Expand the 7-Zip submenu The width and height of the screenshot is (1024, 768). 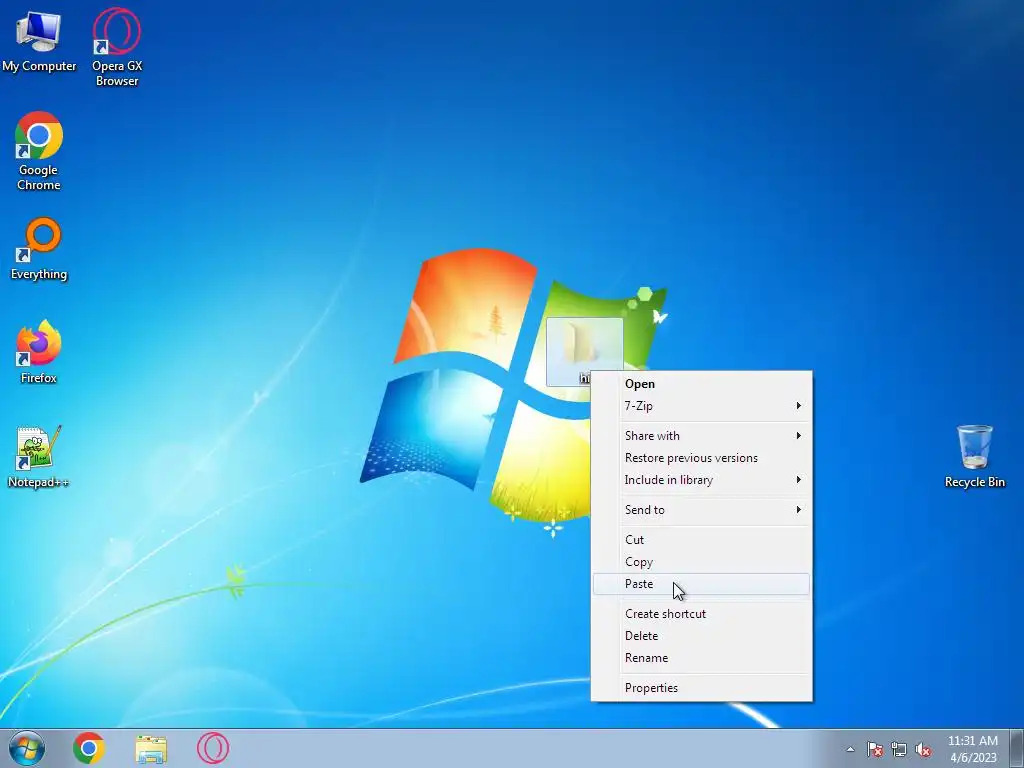click(x=701, y=406)
